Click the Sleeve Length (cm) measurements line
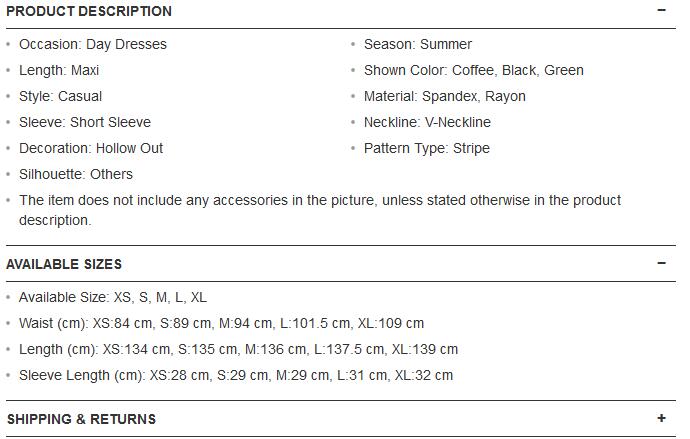 click(236, 375)
